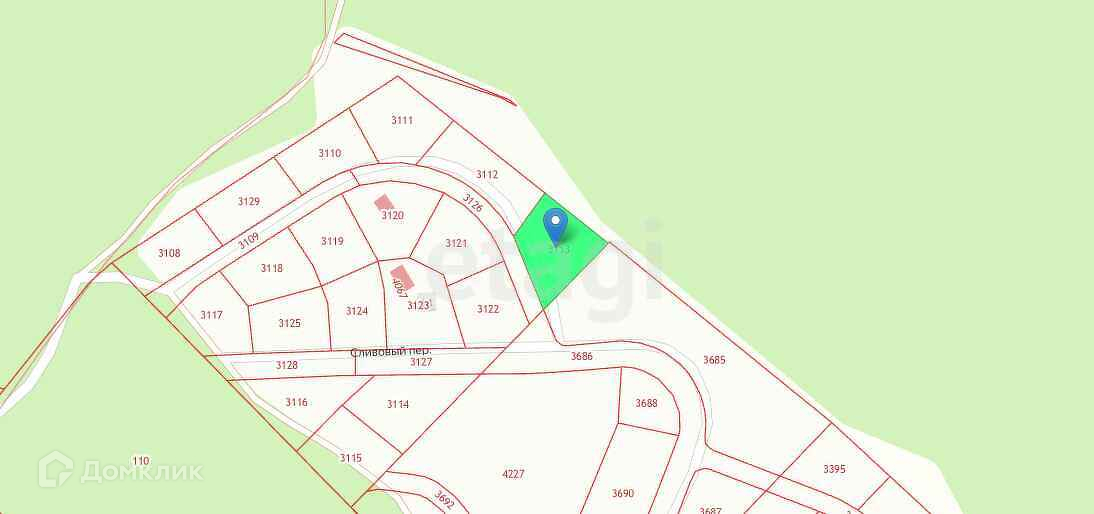1094x514 pixels.
Task: Click road parcel 3686
Action: tap(581, 356)
